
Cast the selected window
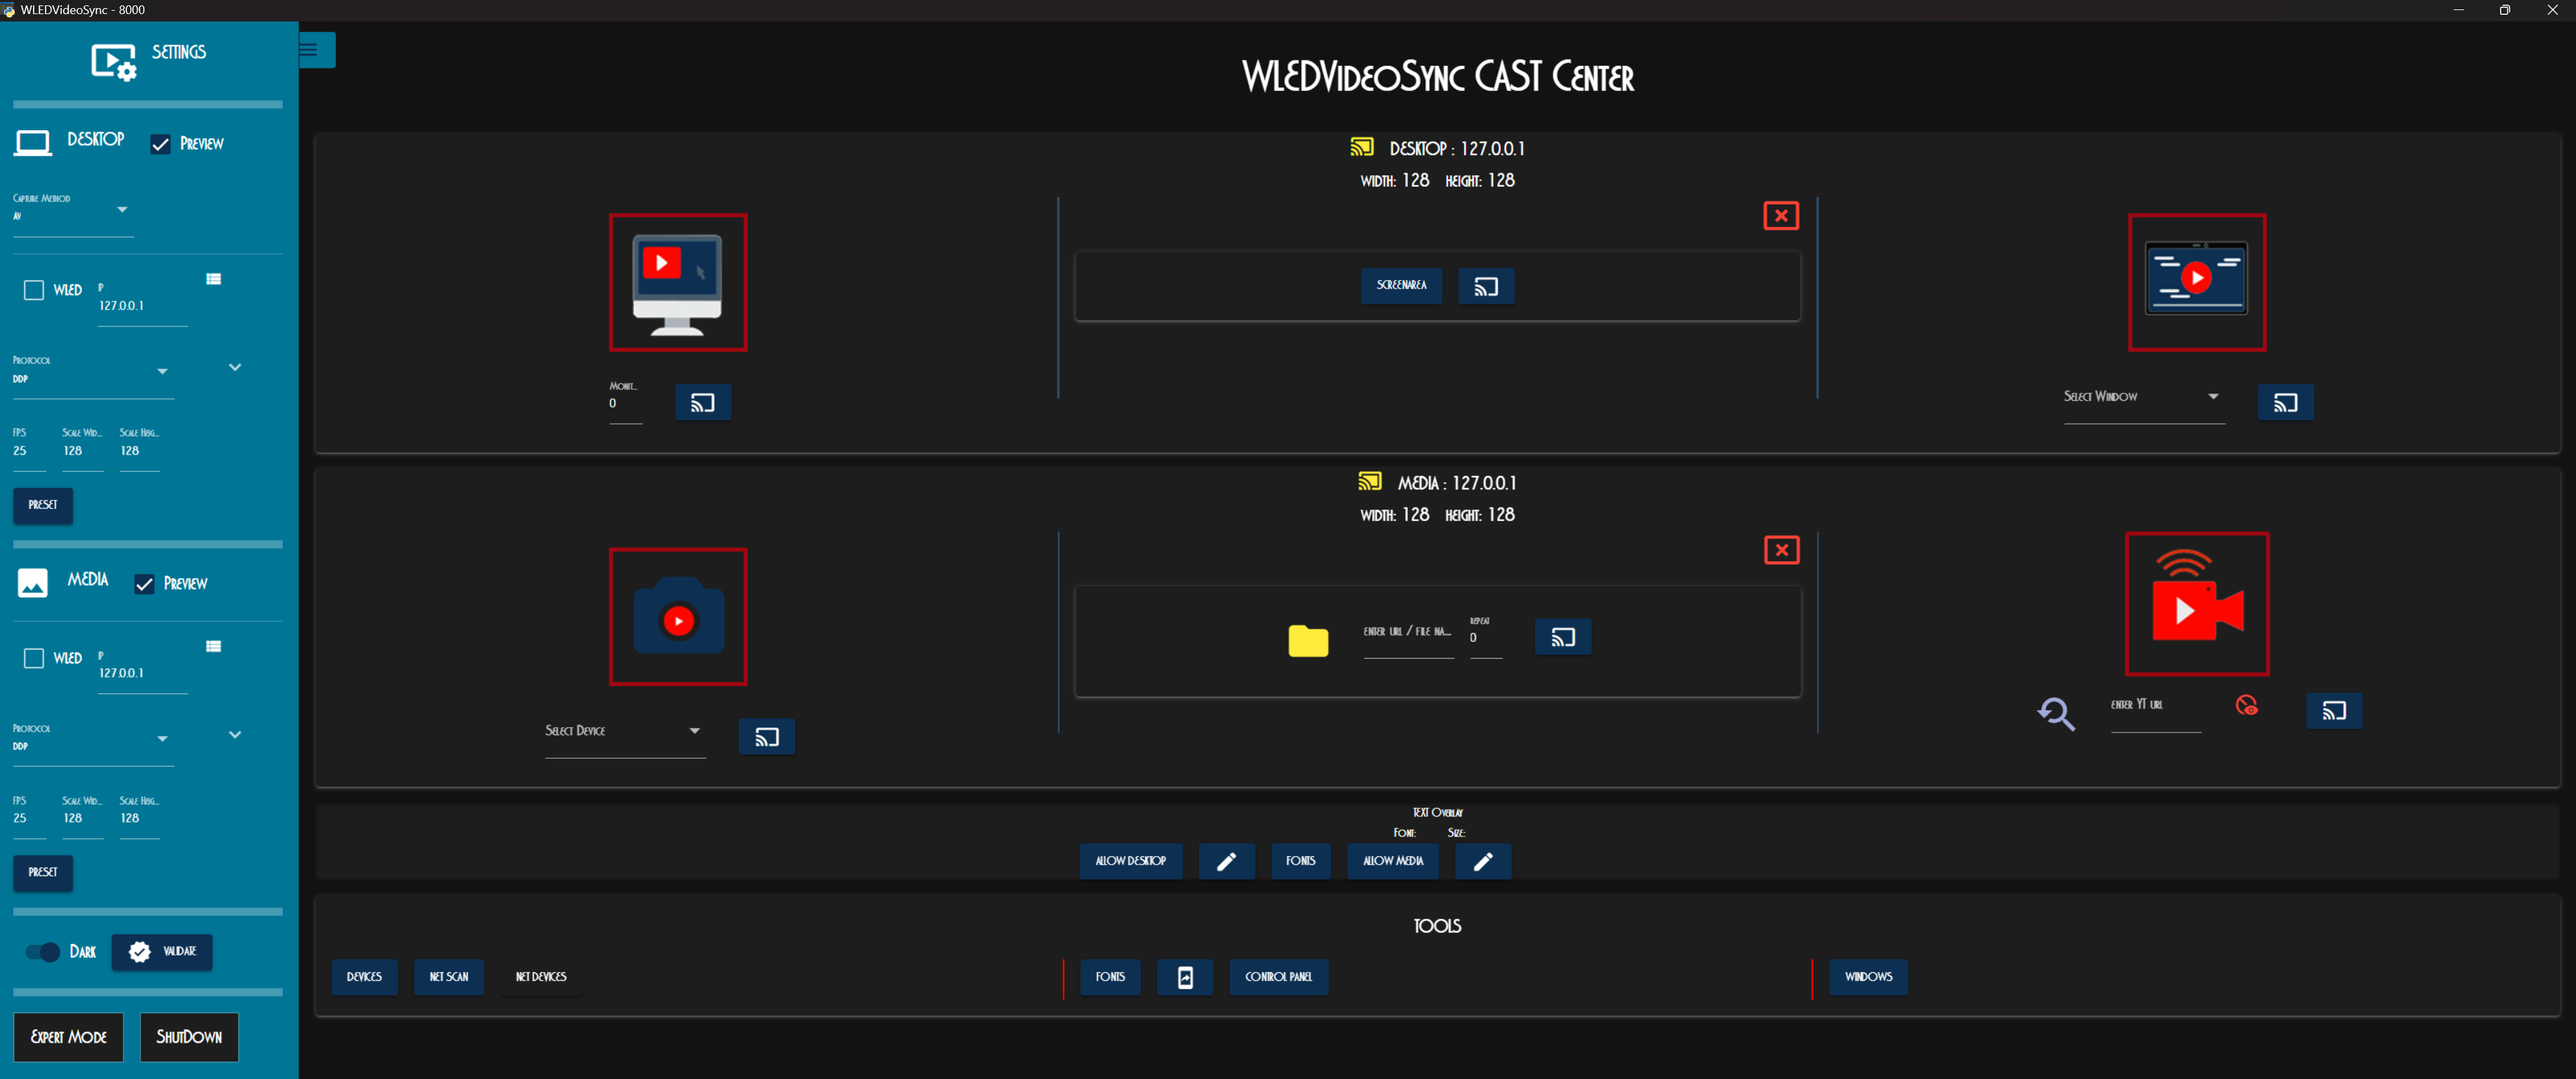tap(2286, 403)
